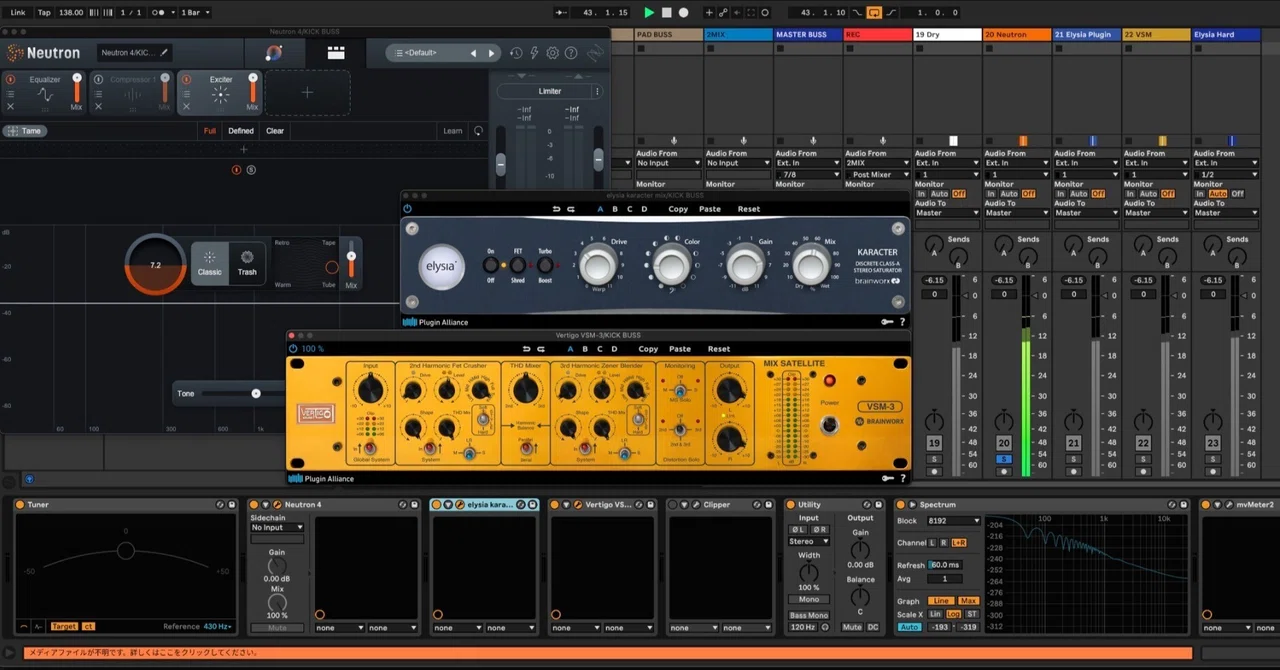The image size is (1280, 670).
Task: Click Copy in the elysia karacter toolbar
Action: 678,209
